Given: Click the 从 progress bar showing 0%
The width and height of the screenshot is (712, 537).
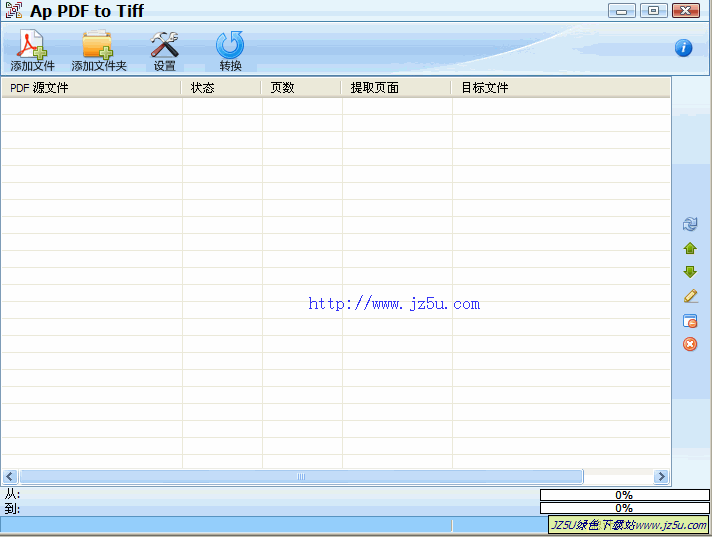Looking at the screenshot, I should click(x=624, y=495).
